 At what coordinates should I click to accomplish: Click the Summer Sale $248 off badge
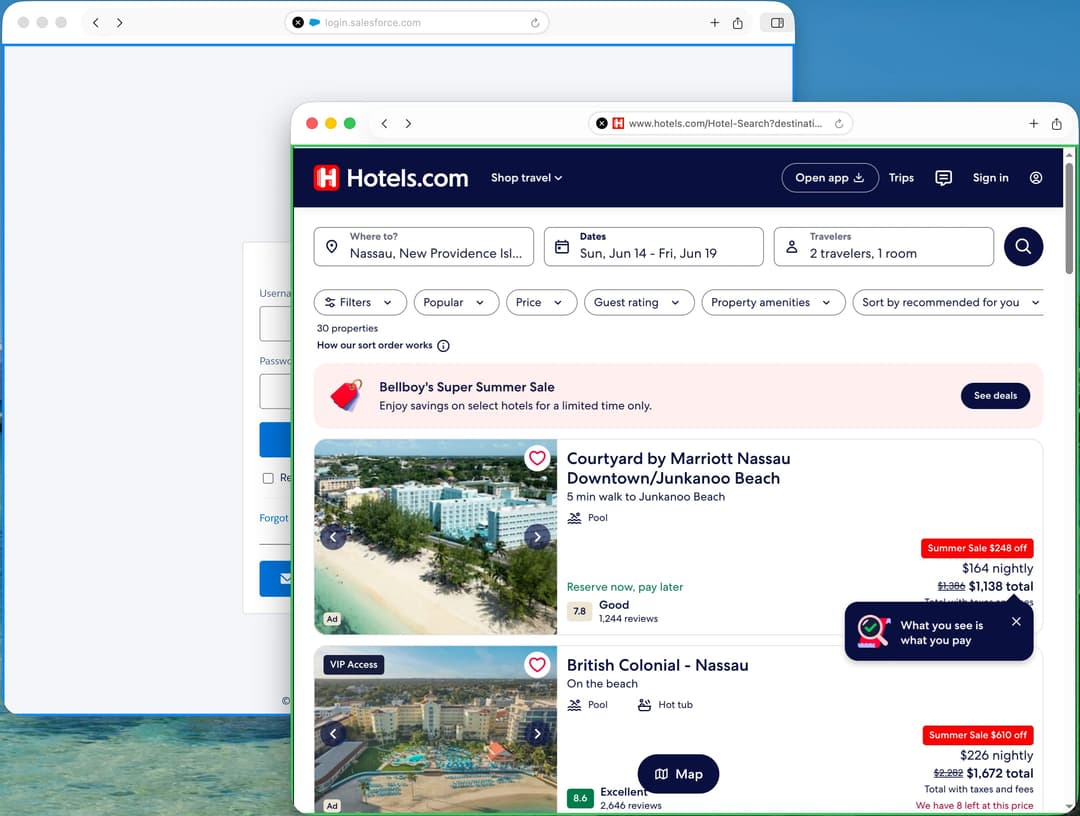[x=977, y=548]
